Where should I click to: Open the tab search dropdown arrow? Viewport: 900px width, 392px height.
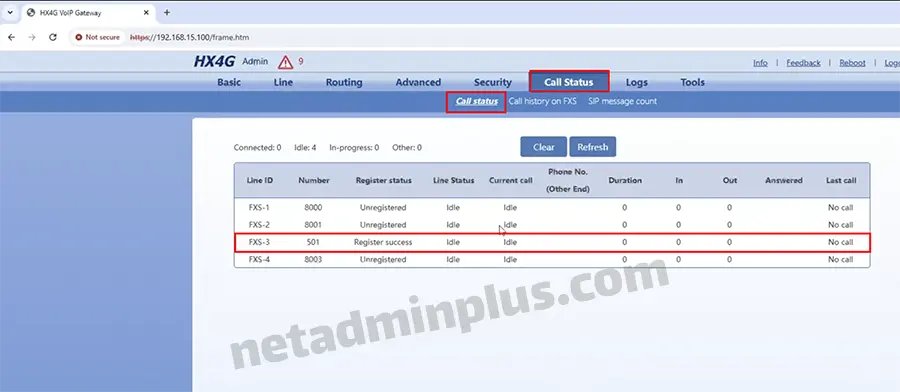[x=10, y=13]
